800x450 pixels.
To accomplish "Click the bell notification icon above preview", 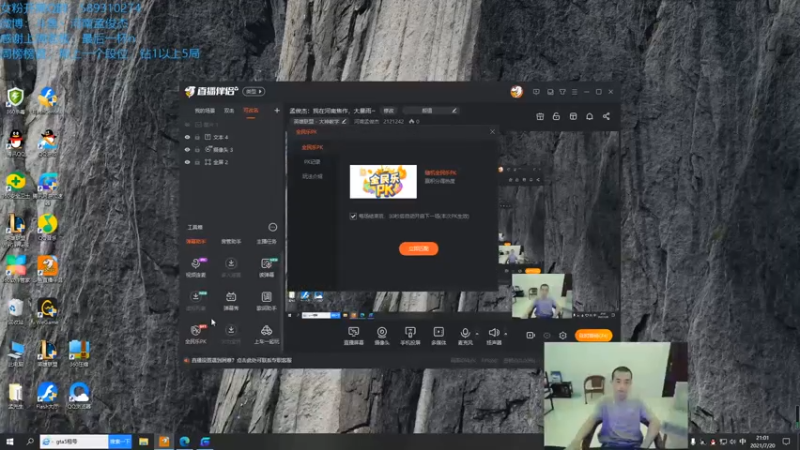I will pyautogui.click(x=589, y=116).
